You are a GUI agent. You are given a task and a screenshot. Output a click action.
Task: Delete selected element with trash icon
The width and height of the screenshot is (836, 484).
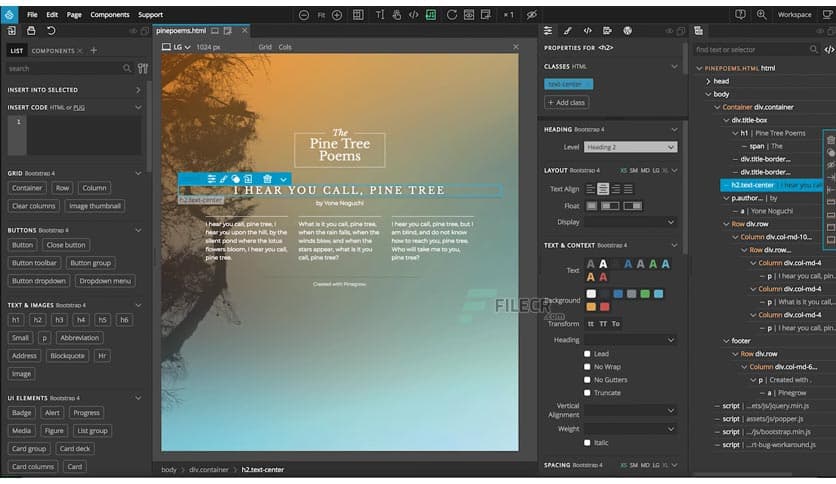268,179
